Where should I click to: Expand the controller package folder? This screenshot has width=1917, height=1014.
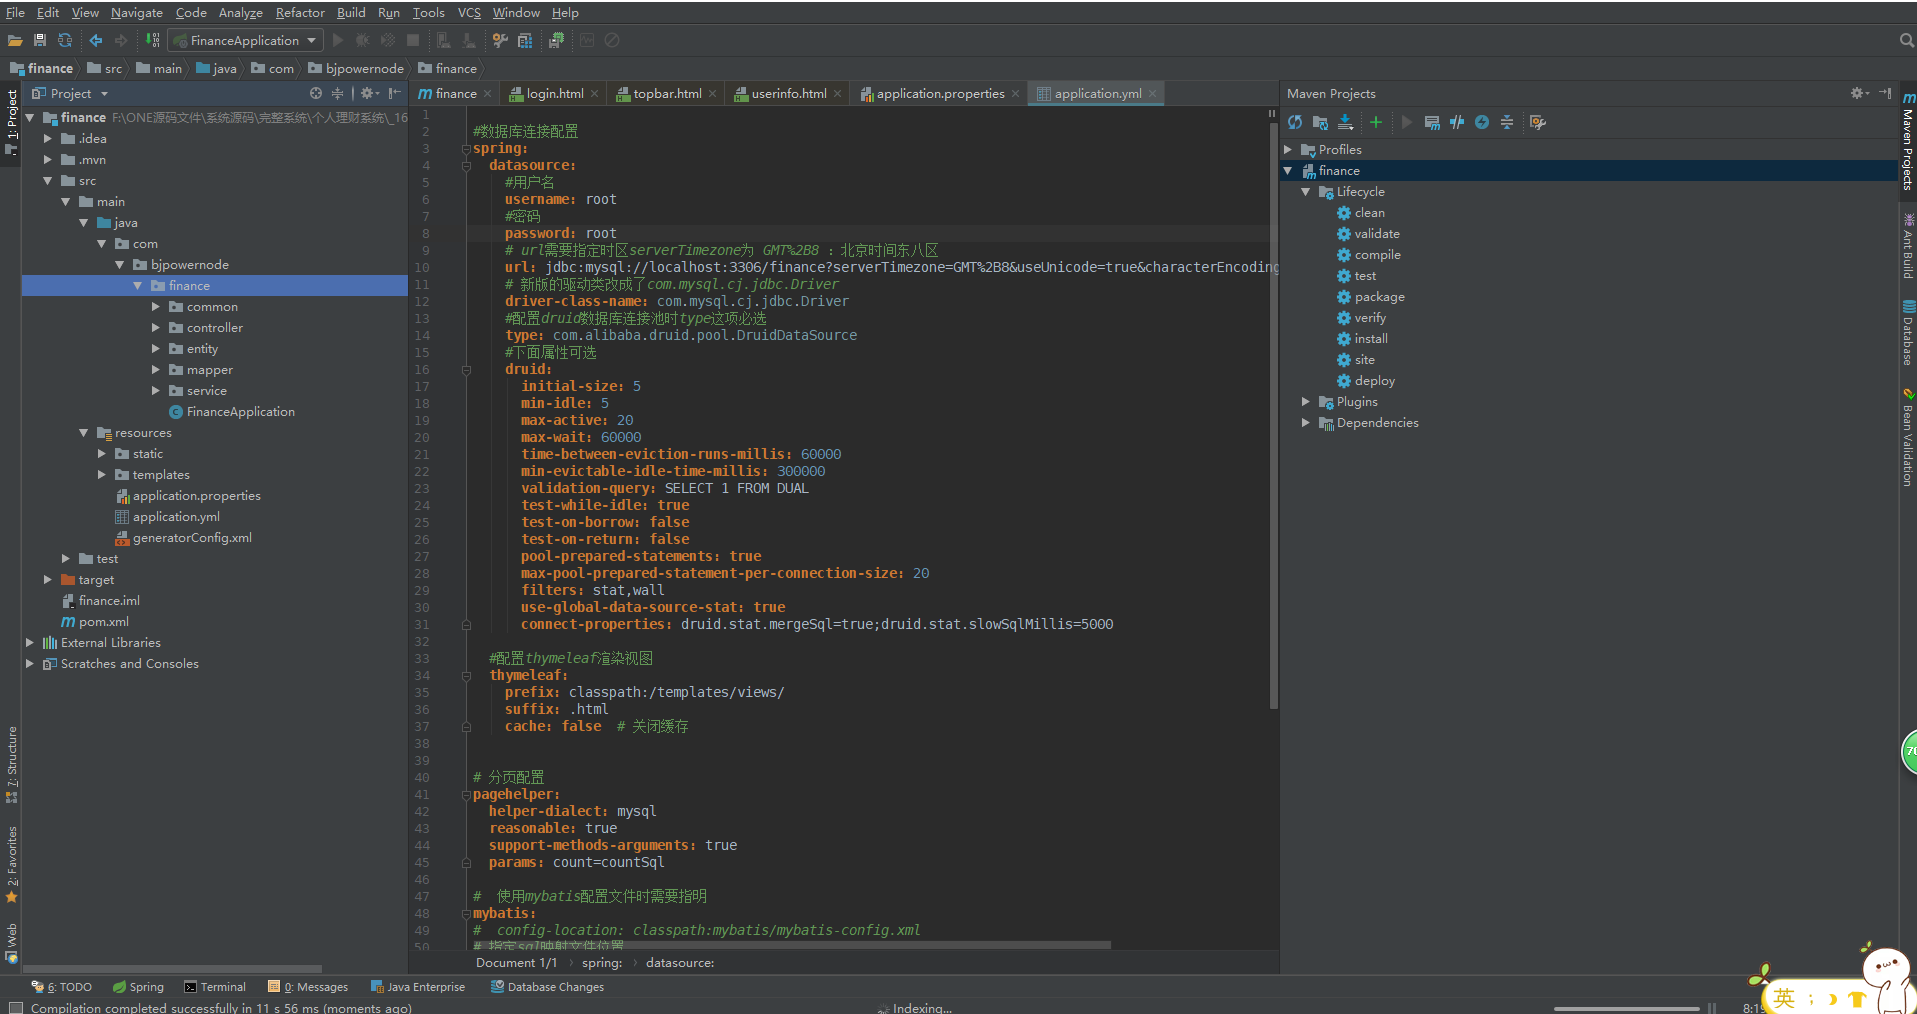(x=156, y=328)
